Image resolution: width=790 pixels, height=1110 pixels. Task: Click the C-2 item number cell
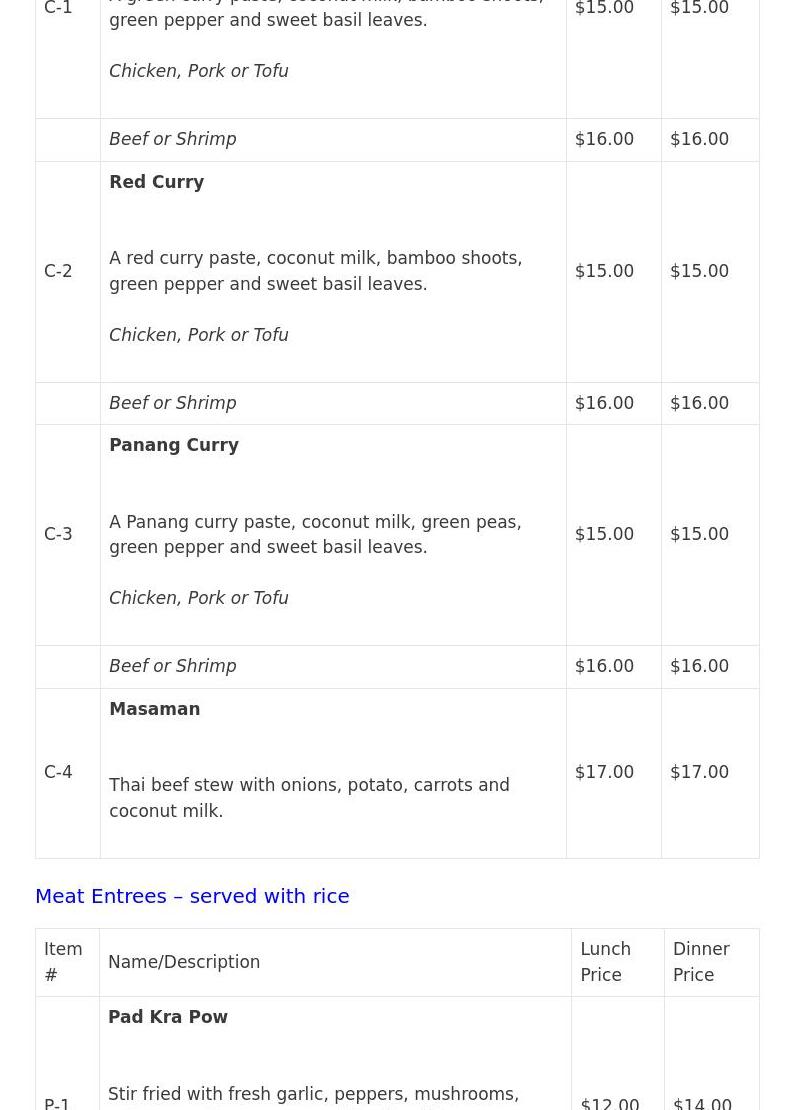tap(58, 271)
